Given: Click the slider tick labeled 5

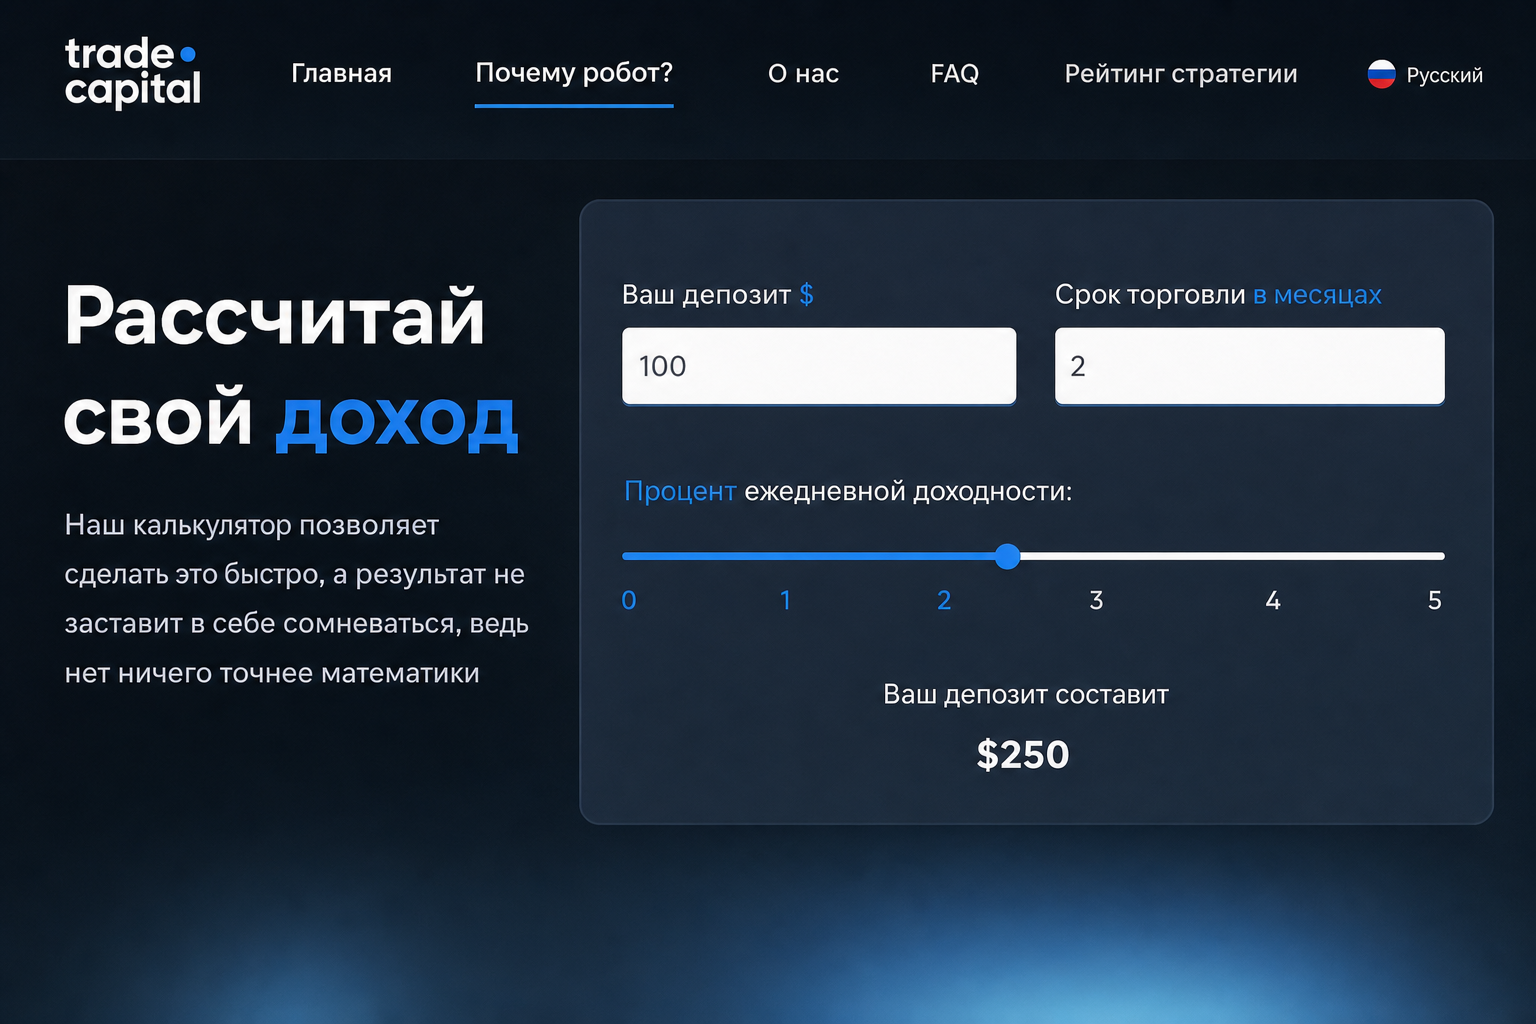Looking at the screenshot, I should point(1435,600).
